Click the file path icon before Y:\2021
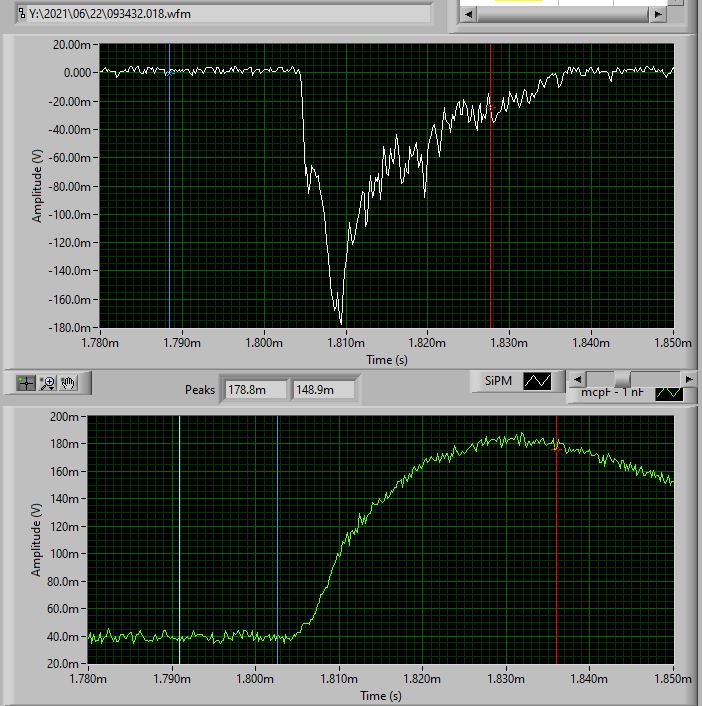Viewport: 702px width, 706px height. (20, 14)
